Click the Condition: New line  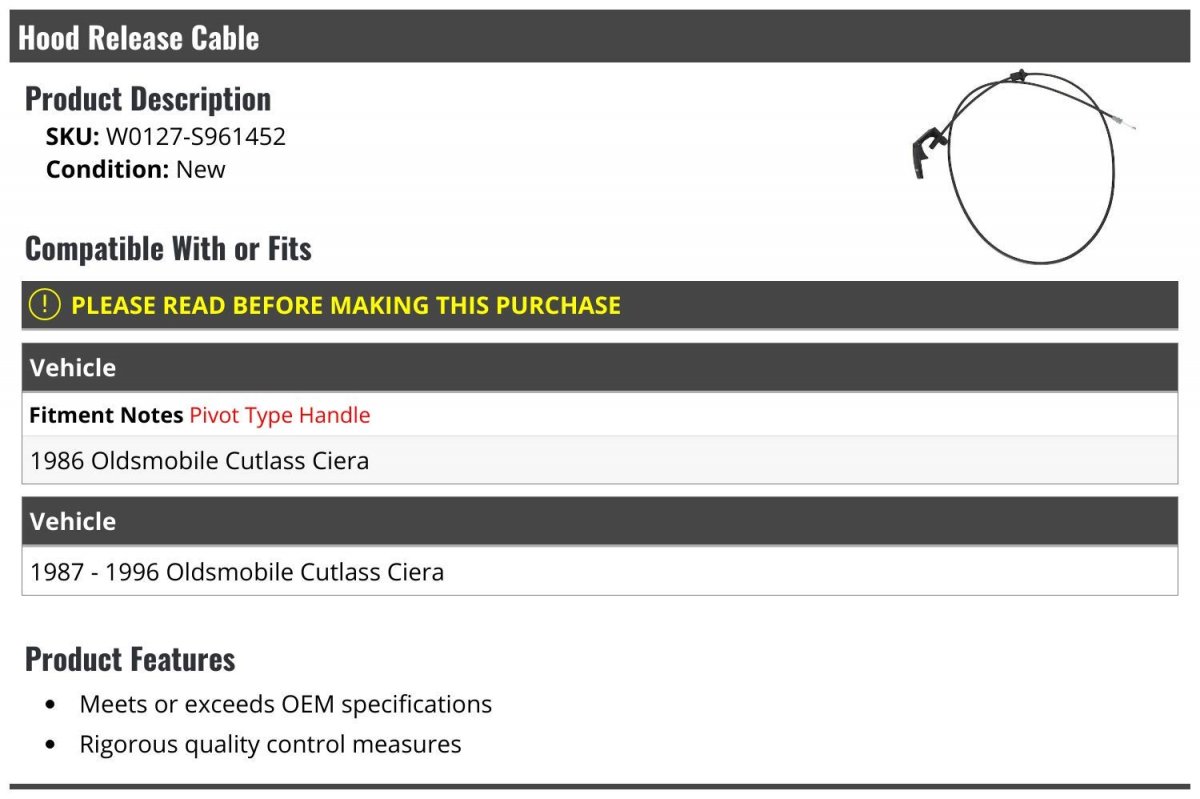pyautogui.click(x=136, y=169)
